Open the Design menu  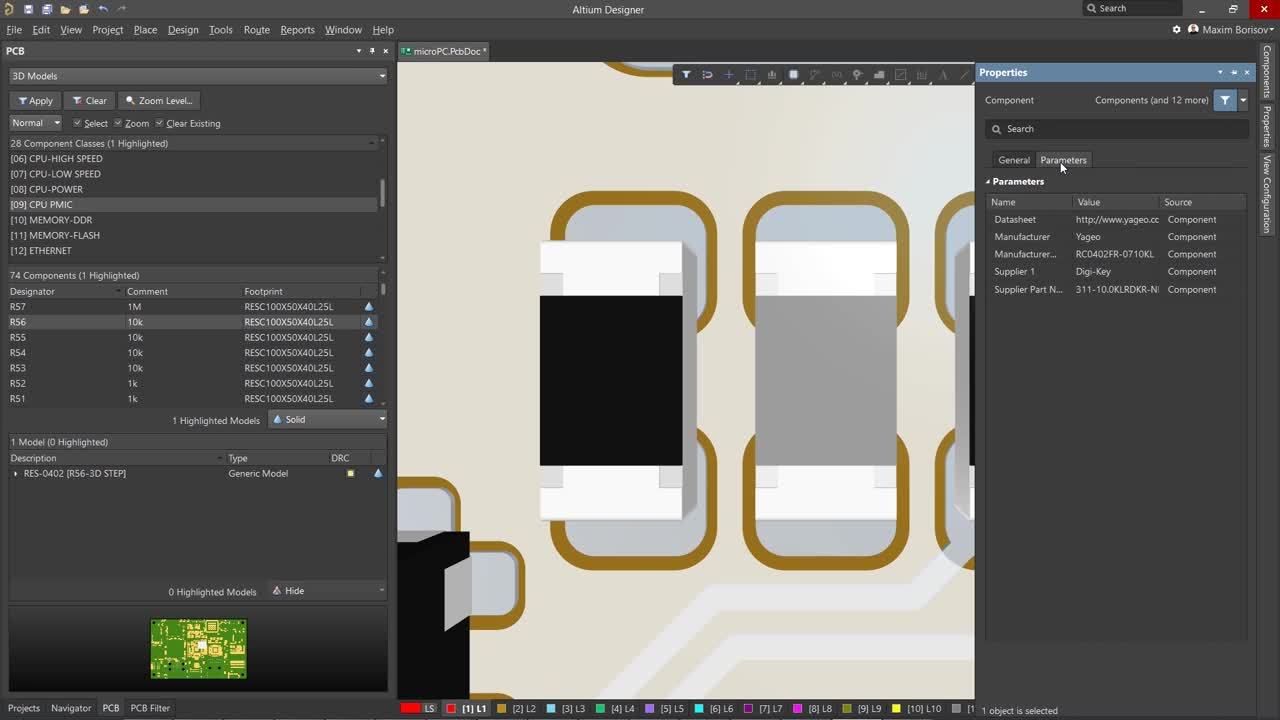coord(183,30)
